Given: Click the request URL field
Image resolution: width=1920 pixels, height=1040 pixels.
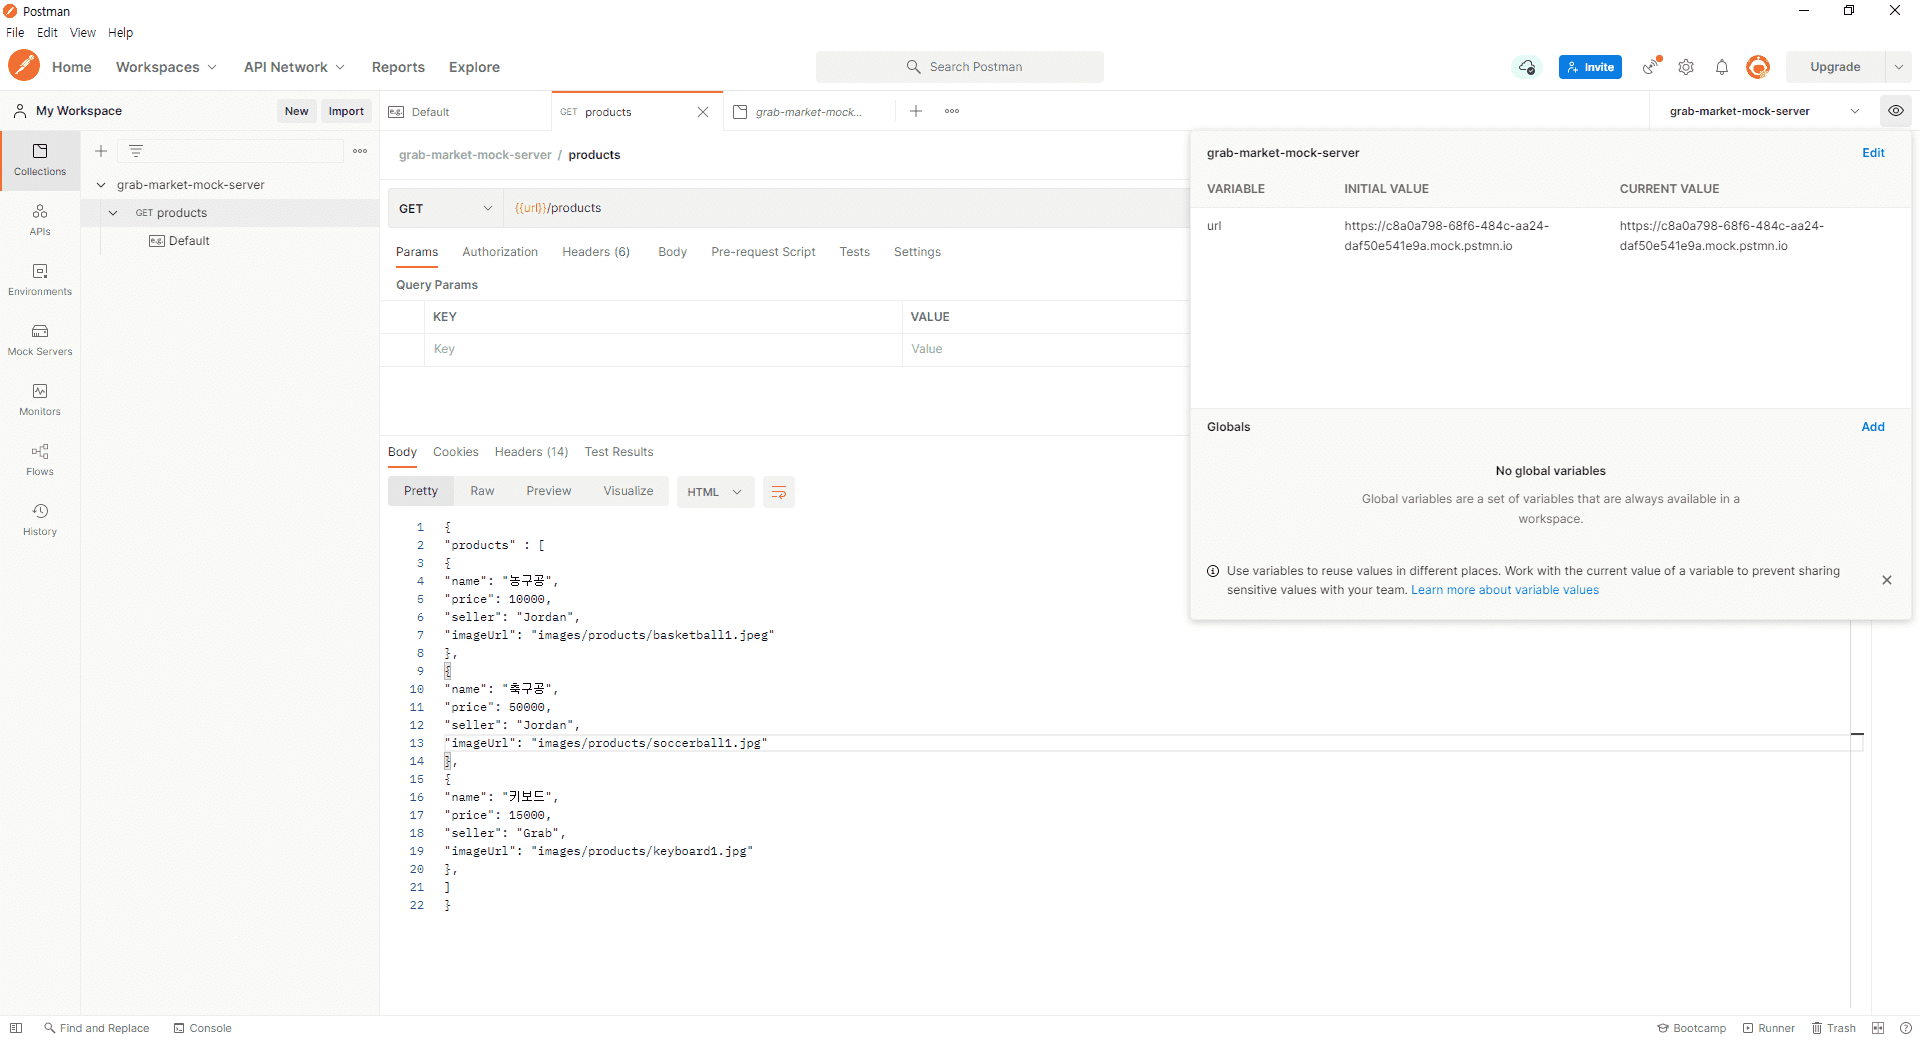Looking at the screenshot, I should (x=846, y=208).
